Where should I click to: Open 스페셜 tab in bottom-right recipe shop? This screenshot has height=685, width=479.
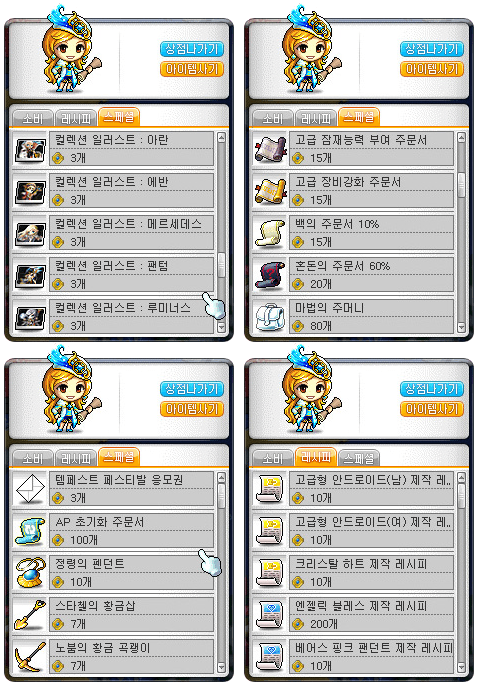pyautogui.click(x=359, y=458)
